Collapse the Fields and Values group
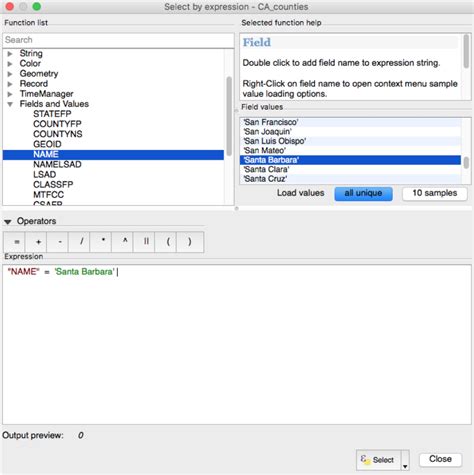Viewport: 474px width, 475px height. tap(10, 104)
